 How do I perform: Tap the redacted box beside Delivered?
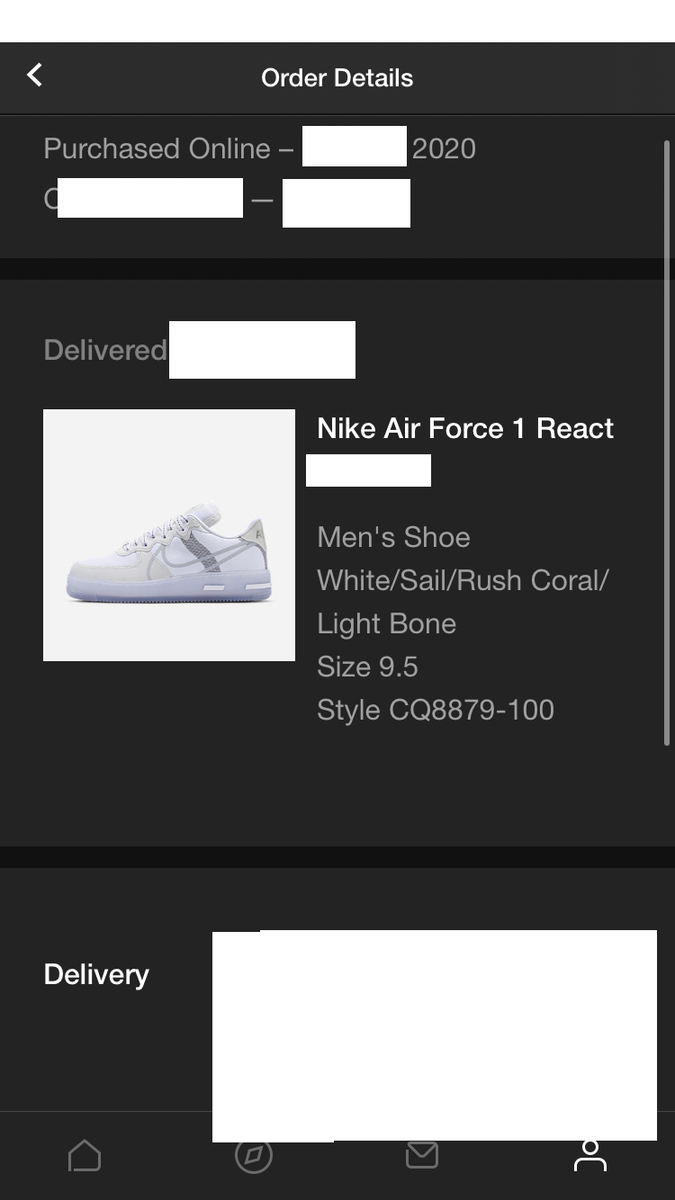[x=262, y=350]
